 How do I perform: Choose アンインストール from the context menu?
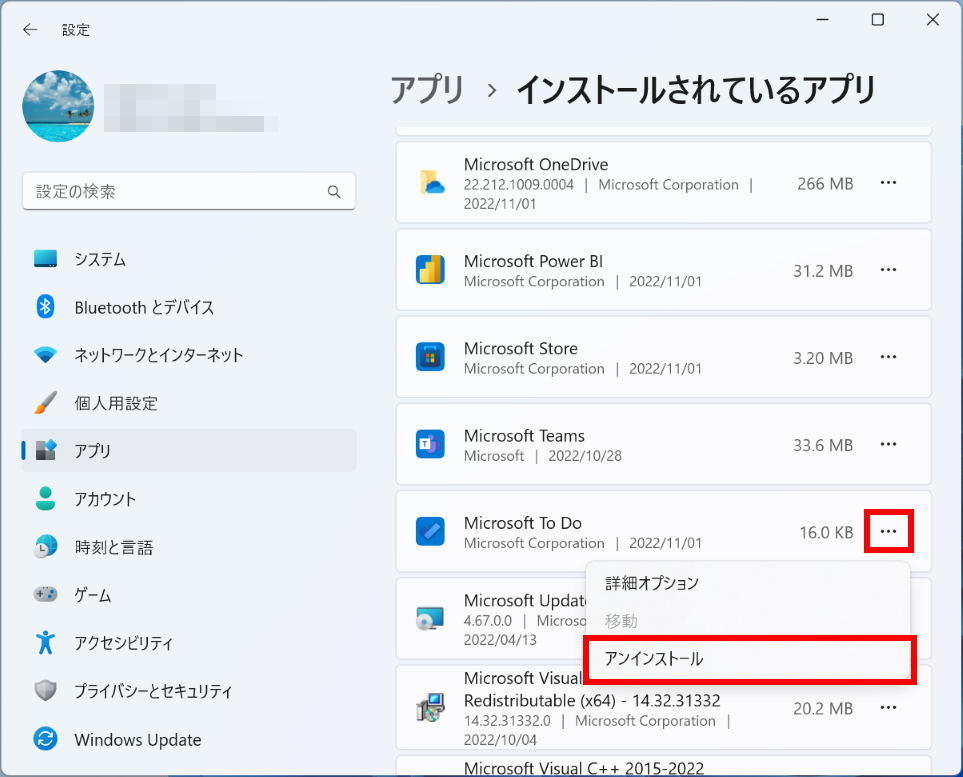click(x=749, y=659)
